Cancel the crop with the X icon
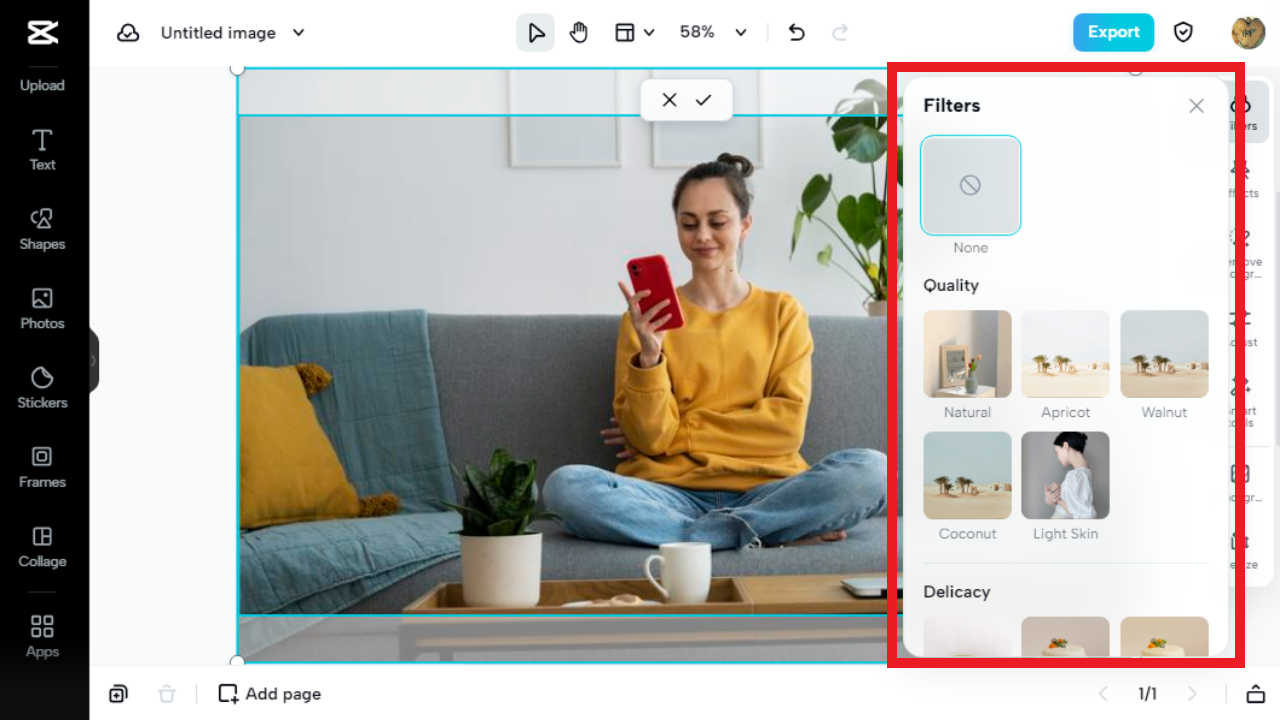The image size is (1280, 720). [669, 100]
